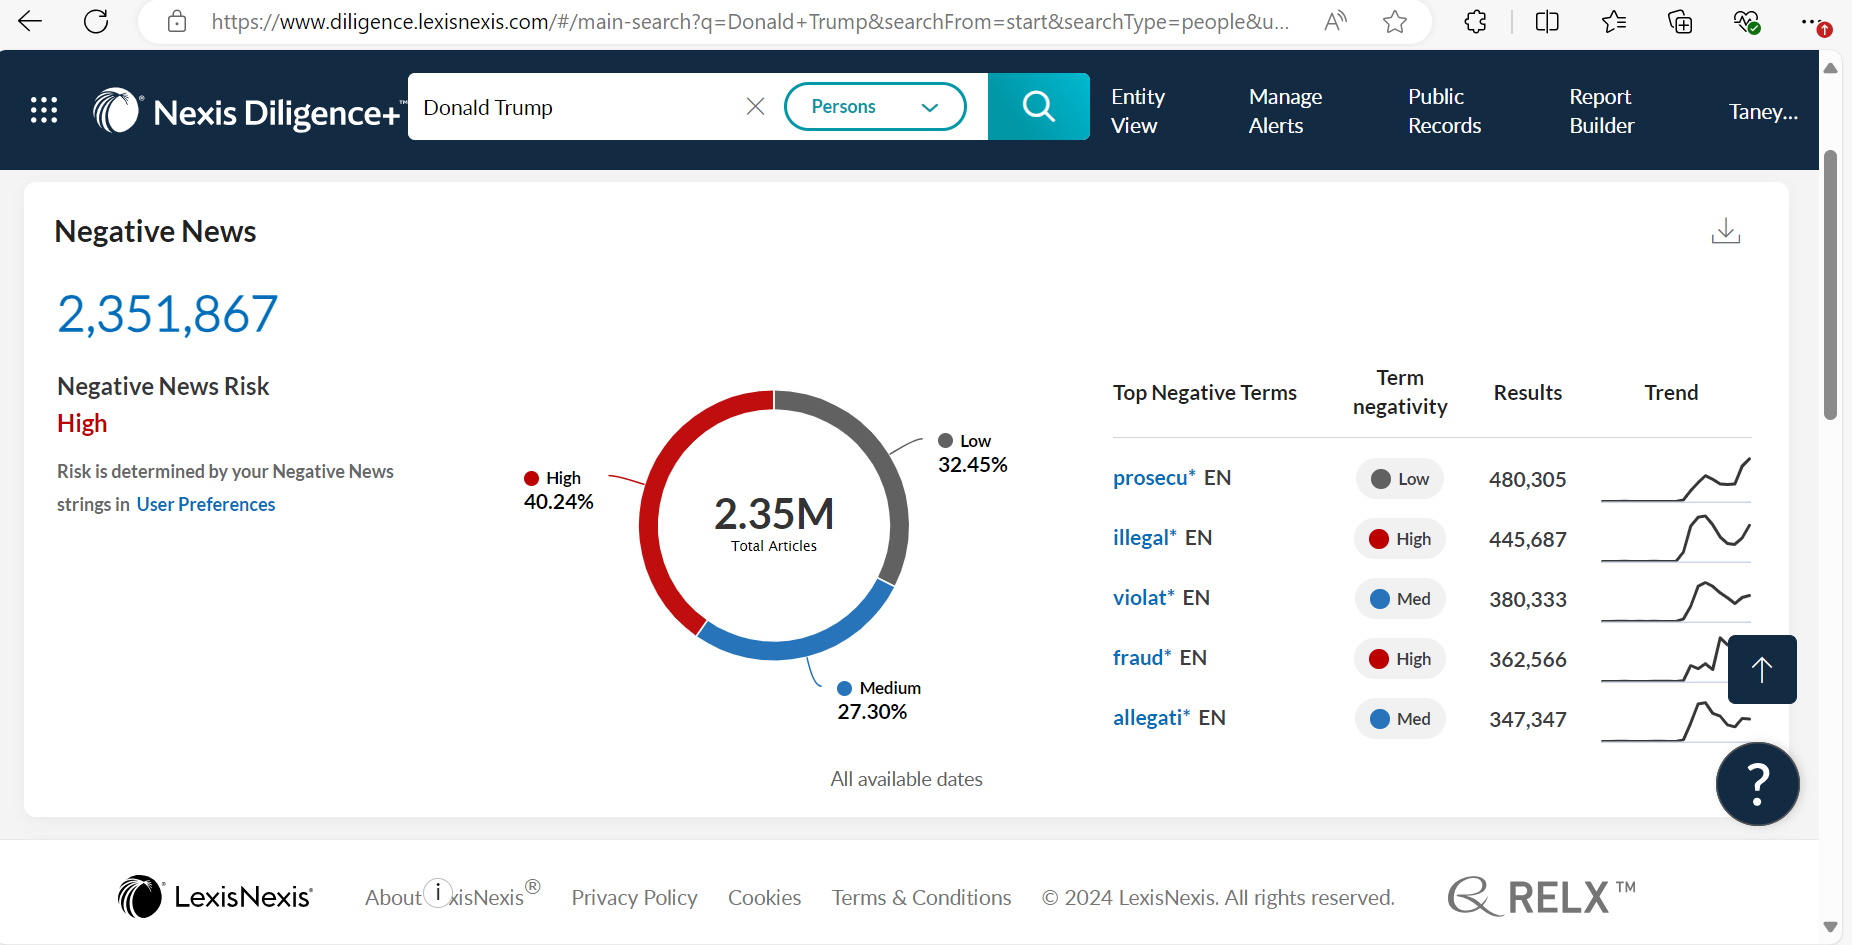Click the illegal* trend sparkline

point(1676,539)
